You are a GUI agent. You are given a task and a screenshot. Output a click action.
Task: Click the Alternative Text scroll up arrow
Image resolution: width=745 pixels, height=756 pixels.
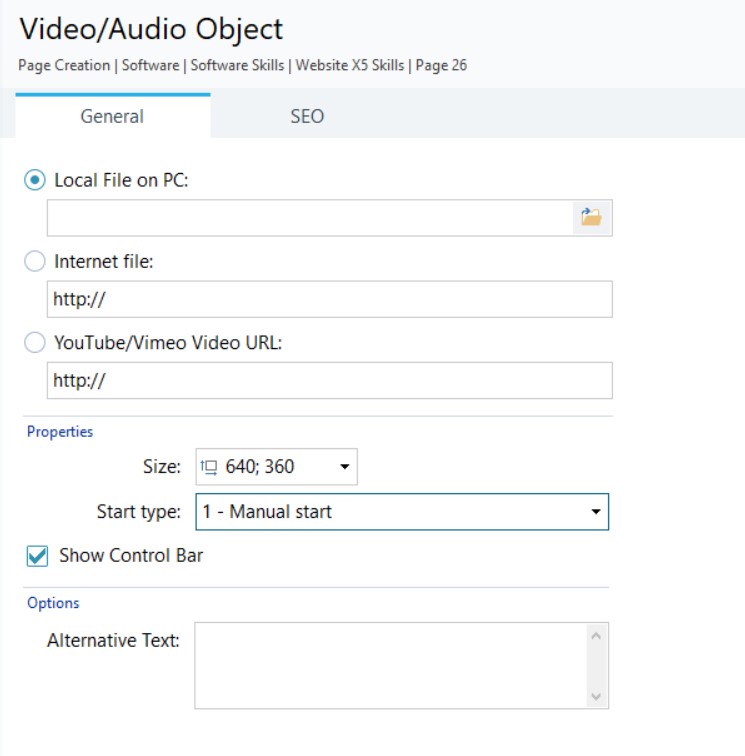[x=596, y=636]
